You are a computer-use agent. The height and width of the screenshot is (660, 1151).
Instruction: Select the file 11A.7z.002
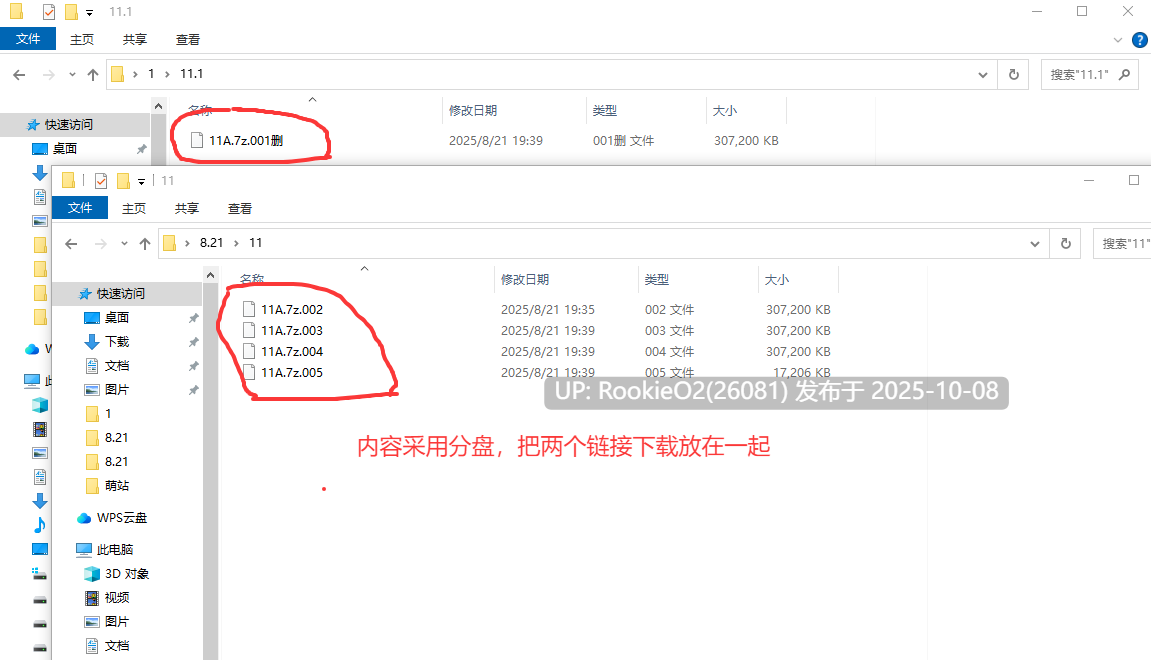291,310
